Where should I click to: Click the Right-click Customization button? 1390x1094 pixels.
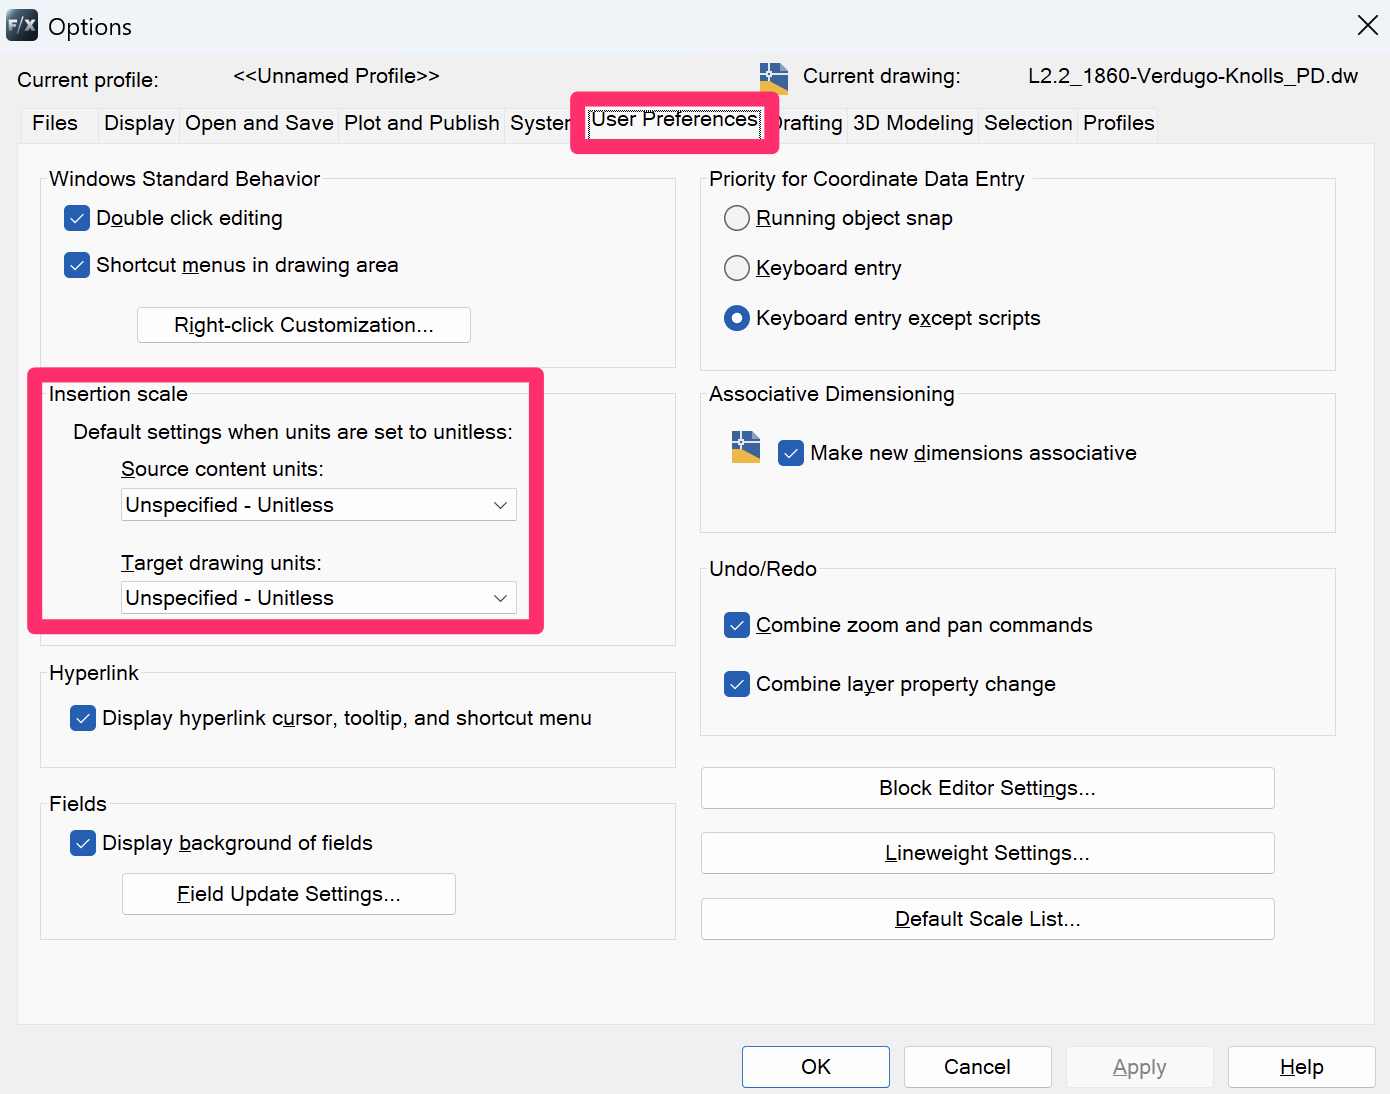[303, 324]
